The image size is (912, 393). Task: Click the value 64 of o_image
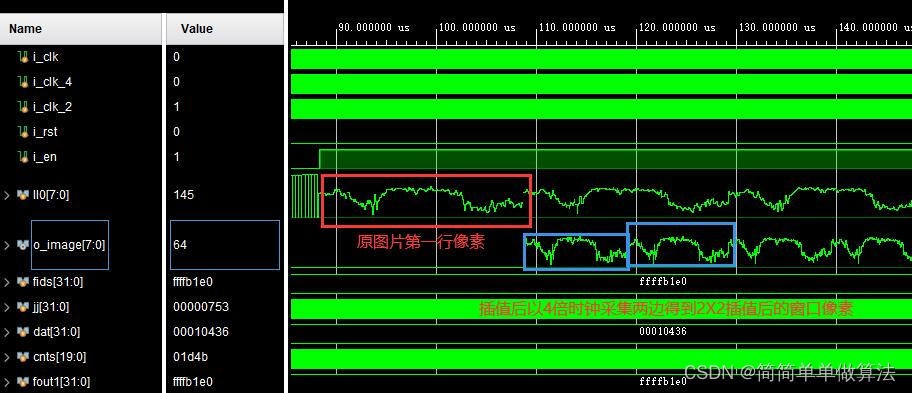(180, 245)
